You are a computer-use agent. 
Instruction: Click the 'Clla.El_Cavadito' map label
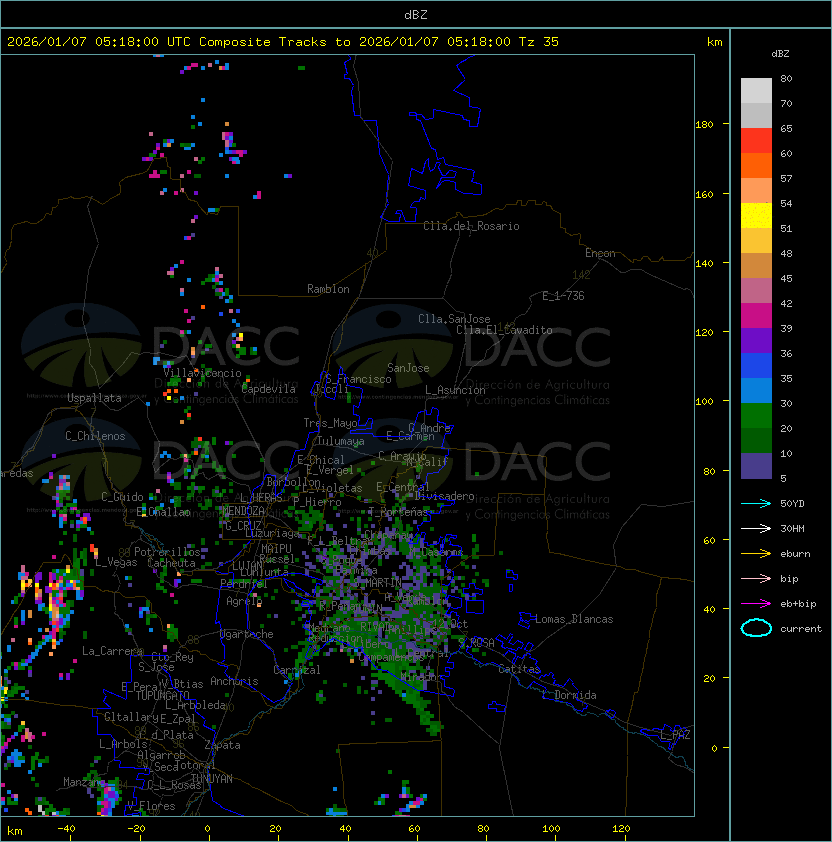coord(504,330)
